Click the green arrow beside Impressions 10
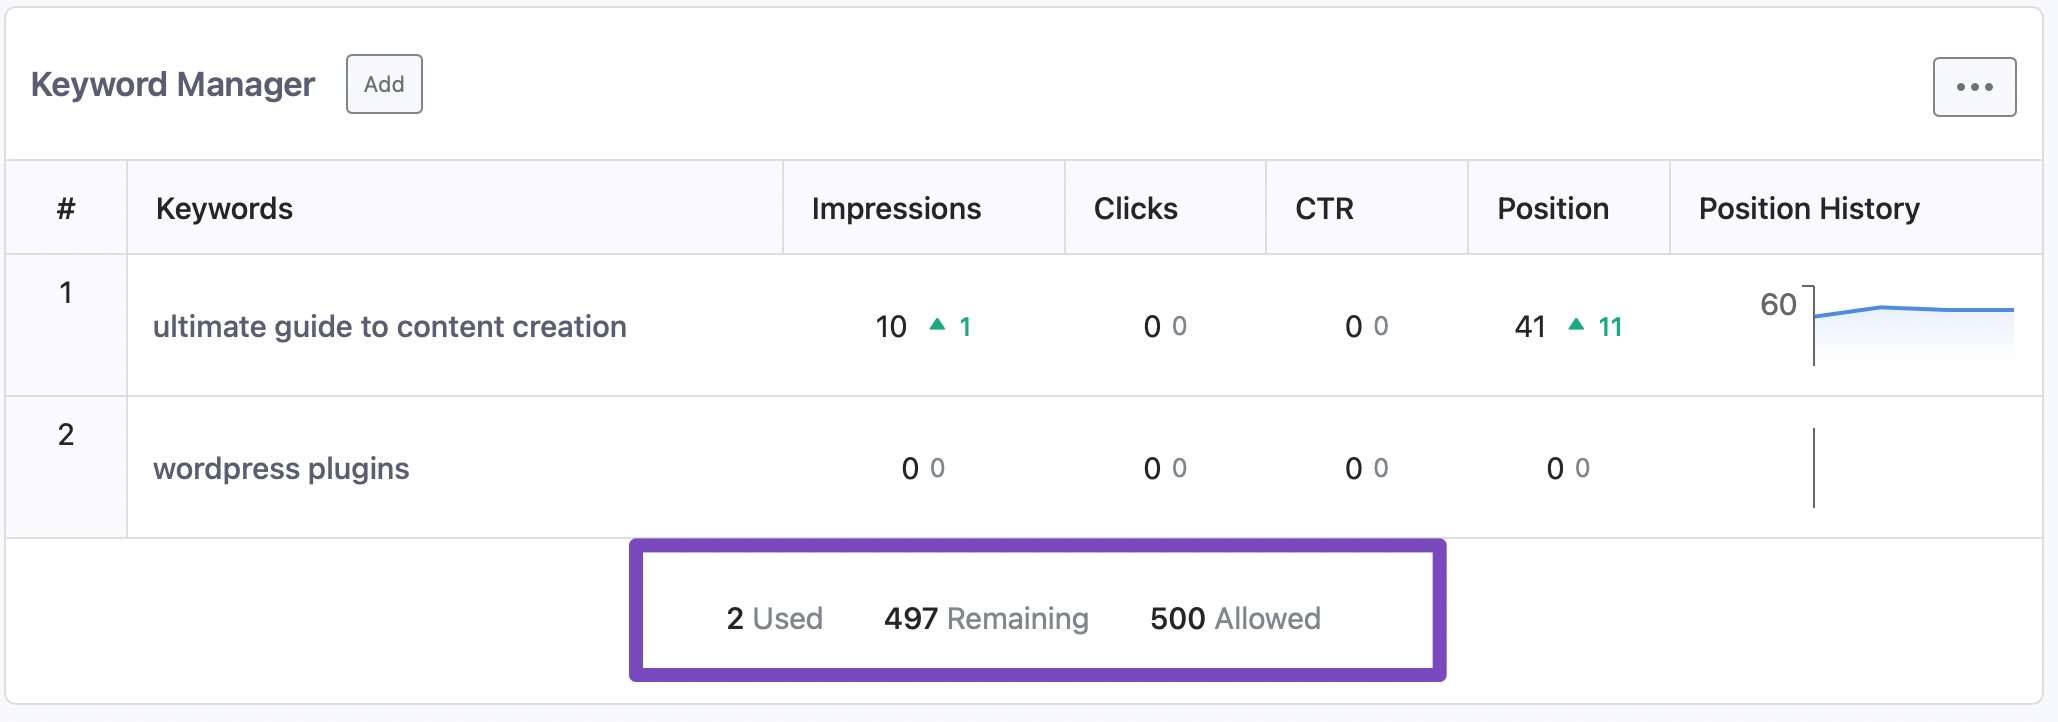Viewport: 2058px width, 722px height. (x=937, y=325)
